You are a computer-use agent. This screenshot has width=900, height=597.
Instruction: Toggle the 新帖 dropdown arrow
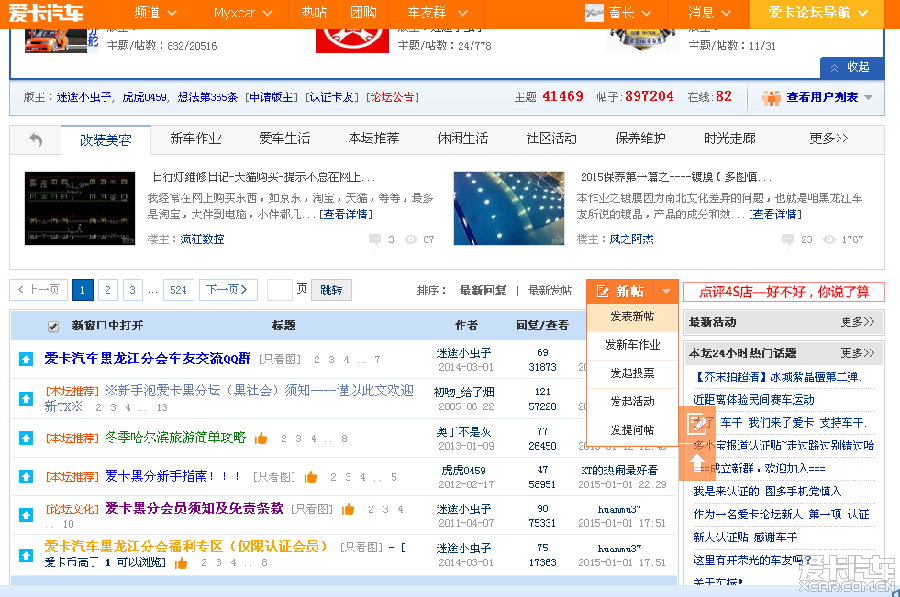666,291
